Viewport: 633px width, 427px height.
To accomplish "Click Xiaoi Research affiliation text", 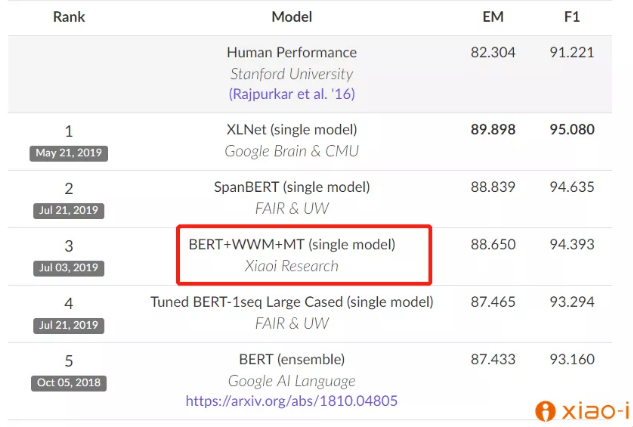I will coord(292,266).
